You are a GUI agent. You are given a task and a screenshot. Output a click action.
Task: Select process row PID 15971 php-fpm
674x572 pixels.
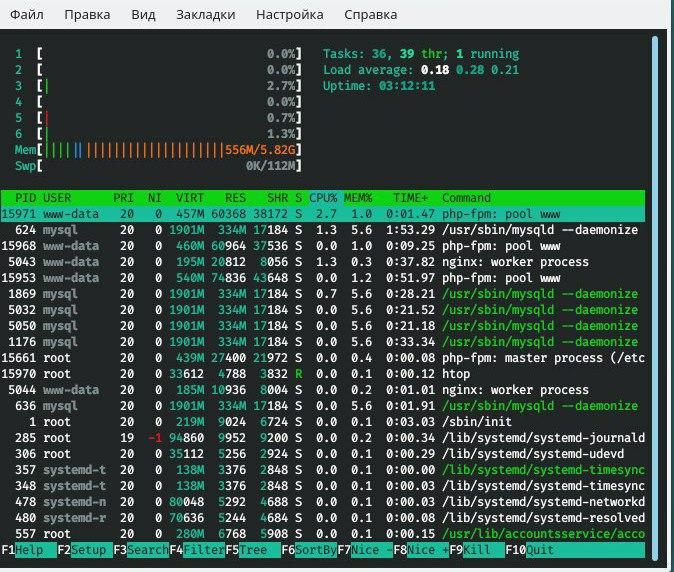coord(323,214)
